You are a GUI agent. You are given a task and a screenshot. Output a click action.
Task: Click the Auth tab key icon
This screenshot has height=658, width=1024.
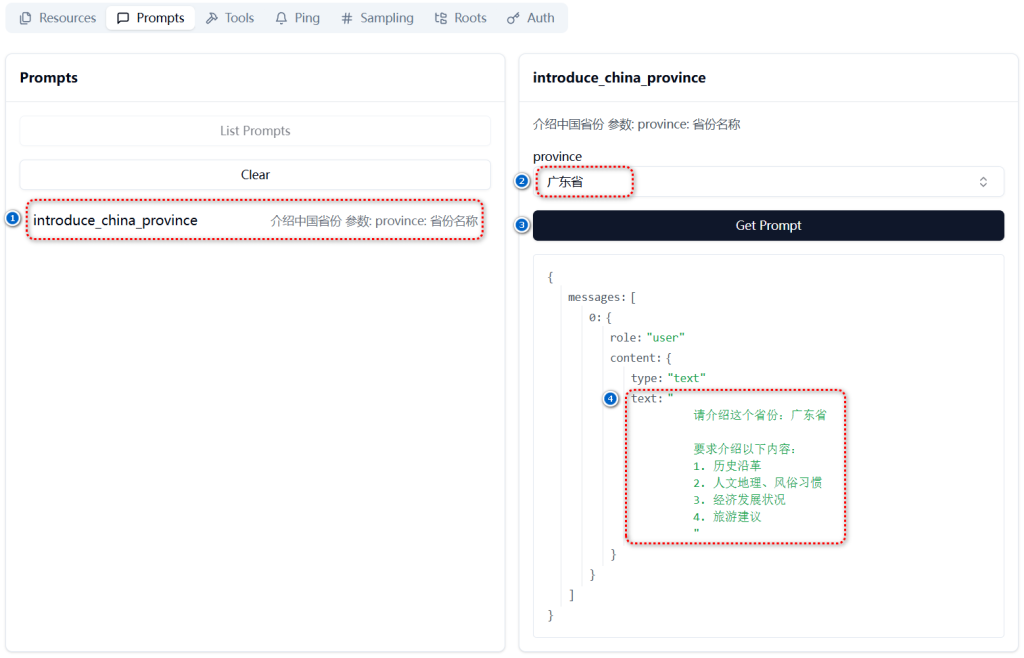pyautogui.click(x=513, y=18)
